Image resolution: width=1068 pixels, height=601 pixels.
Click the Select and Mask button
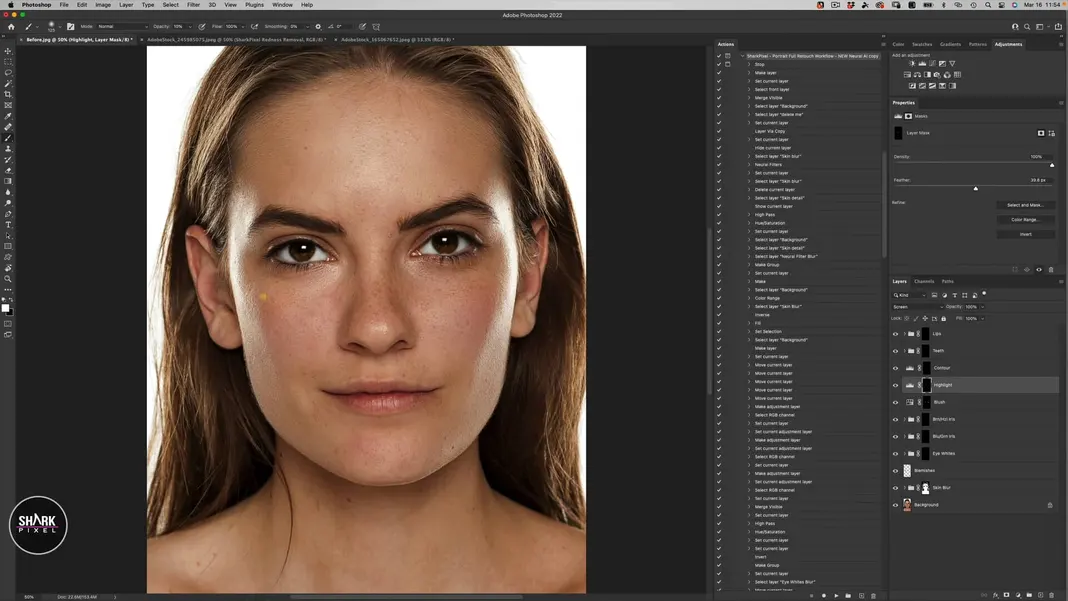[x=1025, y=205]
